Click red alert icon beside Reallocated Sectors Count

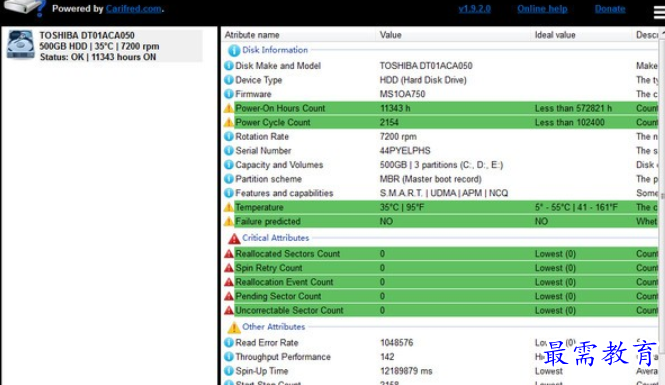(x=229, y=254)
